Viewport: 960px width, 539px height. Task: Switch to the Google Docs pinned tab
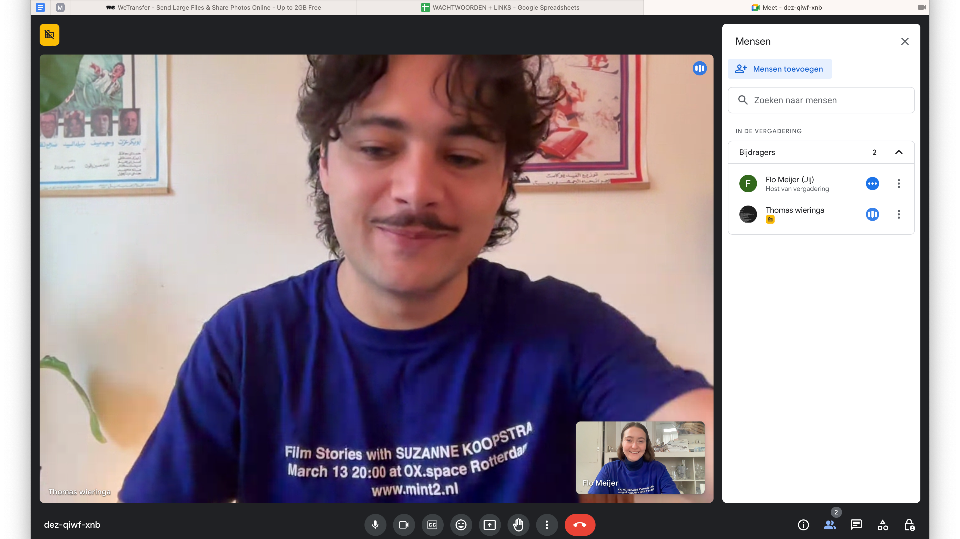point(40,7)
